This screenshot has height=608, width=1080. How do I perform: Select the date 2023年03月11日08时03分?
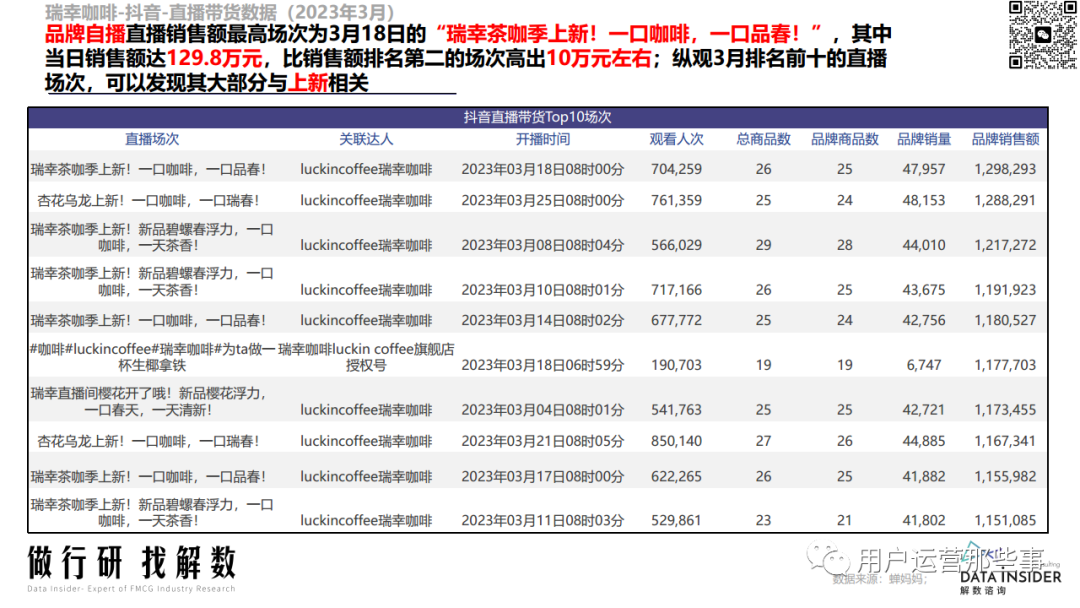point(543,521)
